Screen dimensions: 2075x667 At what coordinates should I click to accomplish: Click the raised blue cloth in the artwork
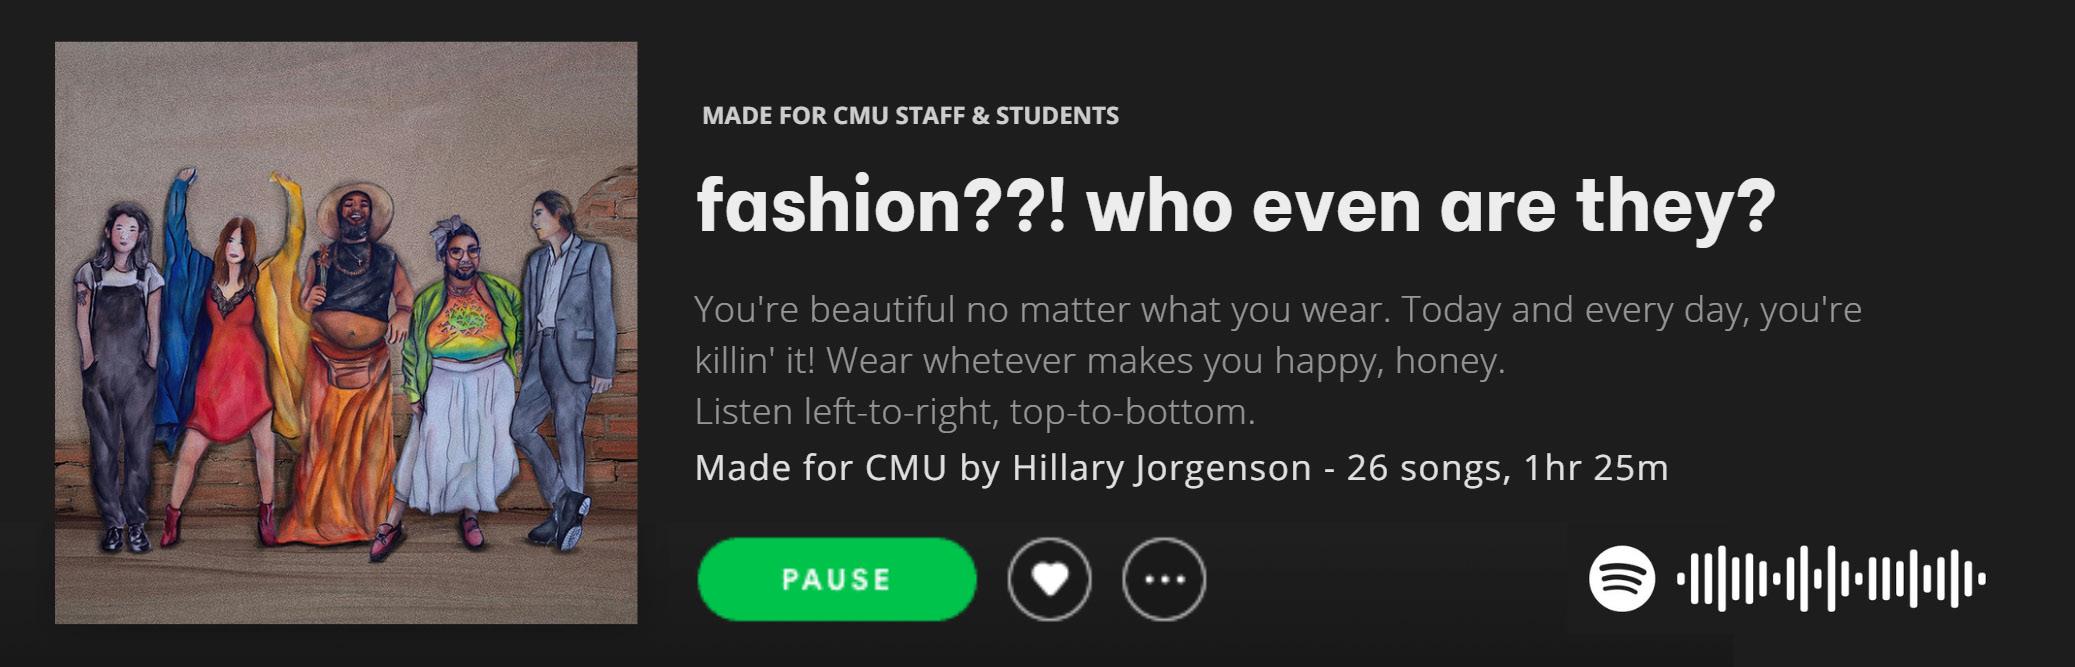coord(185,300)
